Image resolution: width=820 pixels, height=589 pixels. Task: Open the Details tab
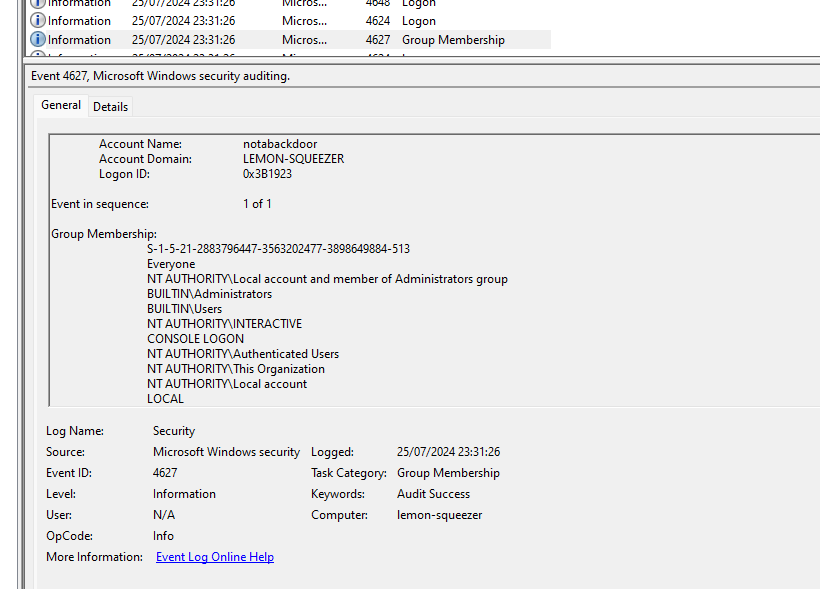click(x=110, y=107)
